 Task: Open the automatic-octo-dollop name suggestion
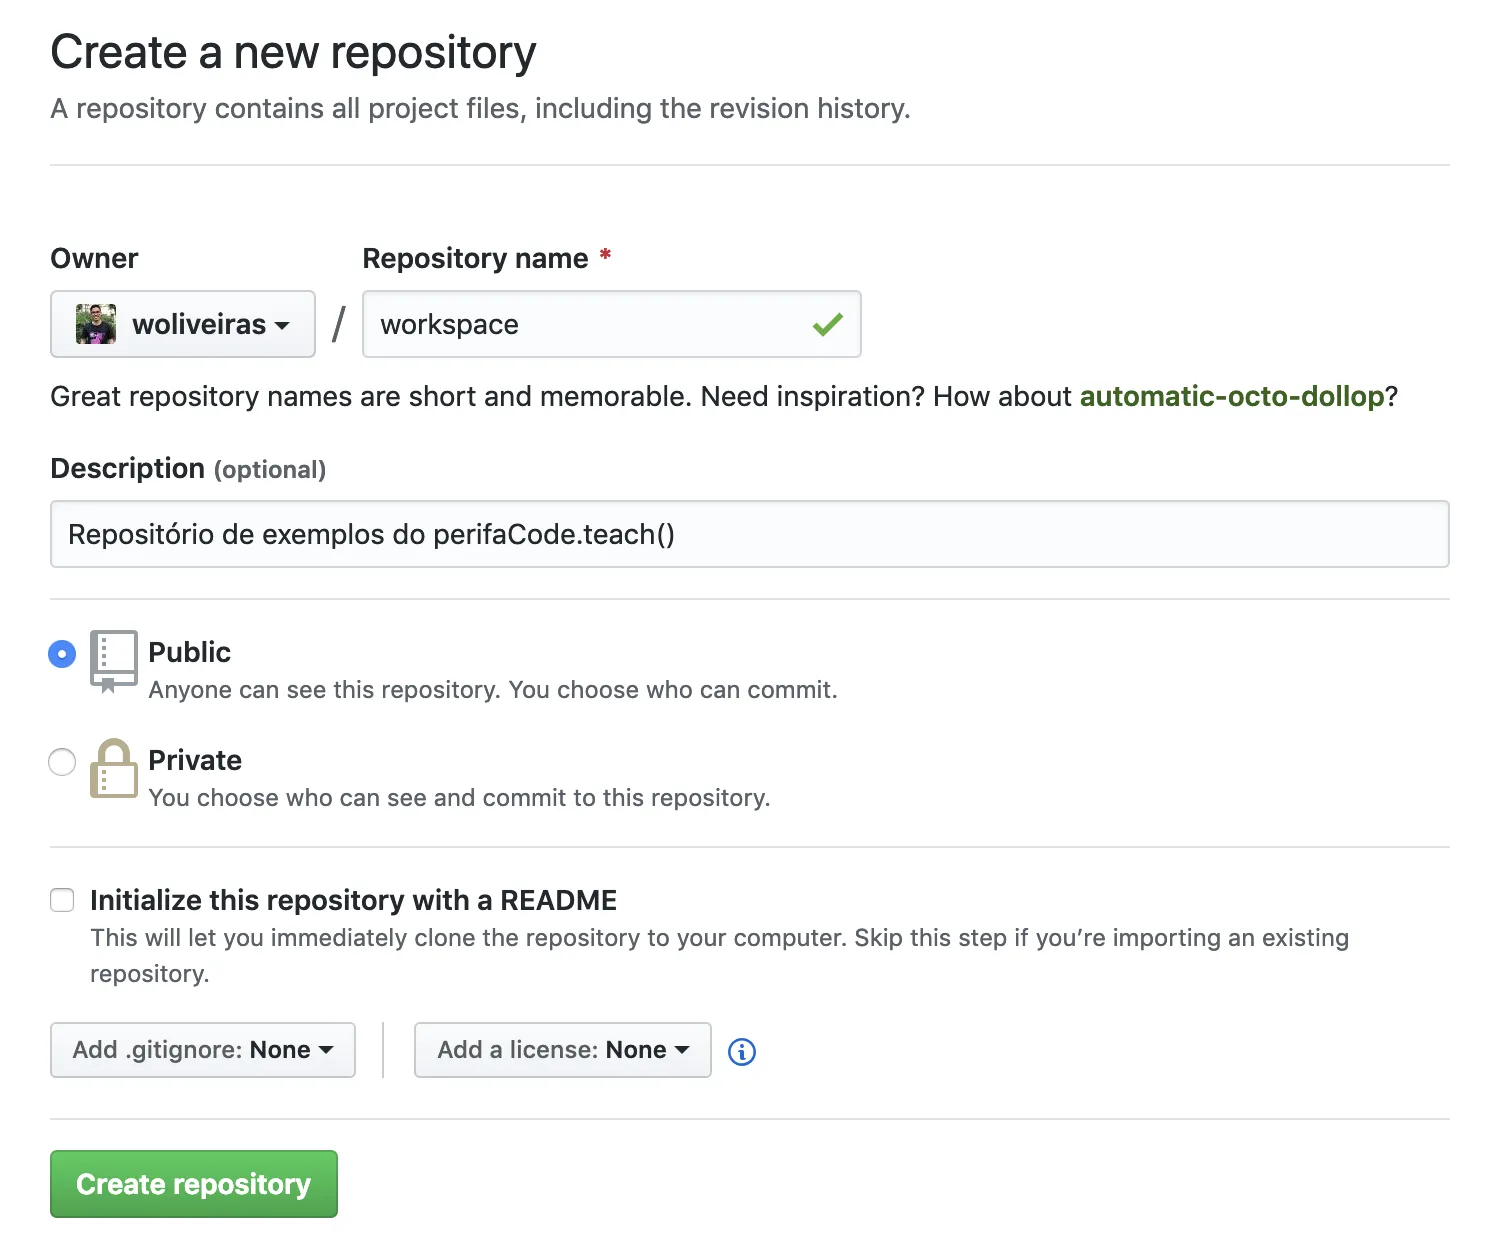(x=1232, y=396)
